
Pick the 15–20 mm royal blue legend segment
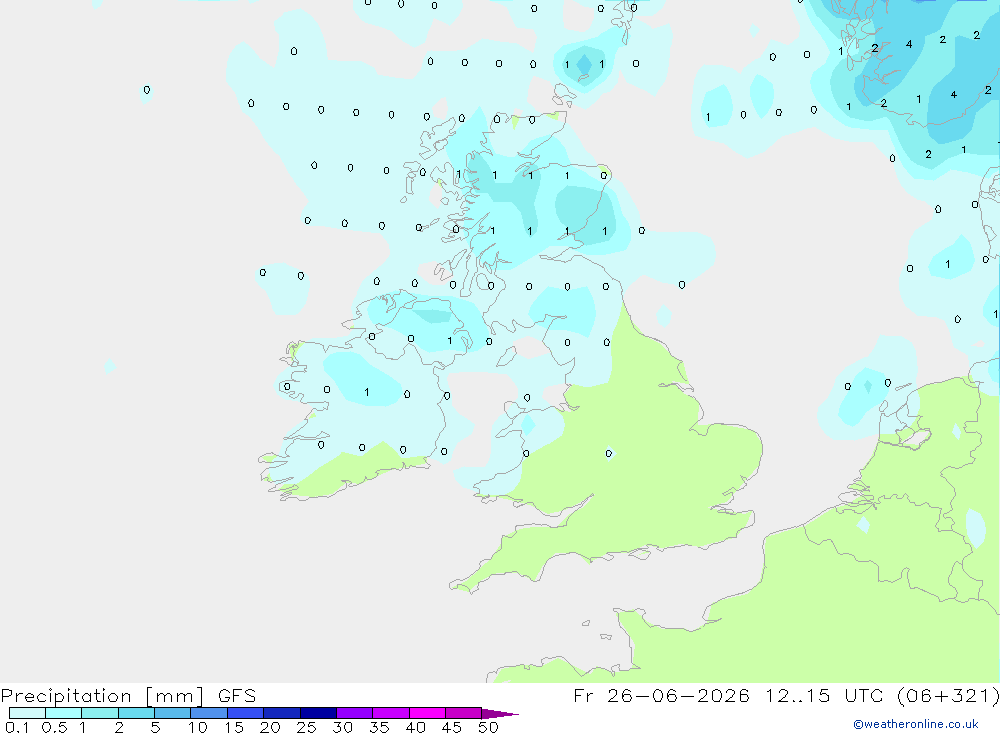coord(246,713)
